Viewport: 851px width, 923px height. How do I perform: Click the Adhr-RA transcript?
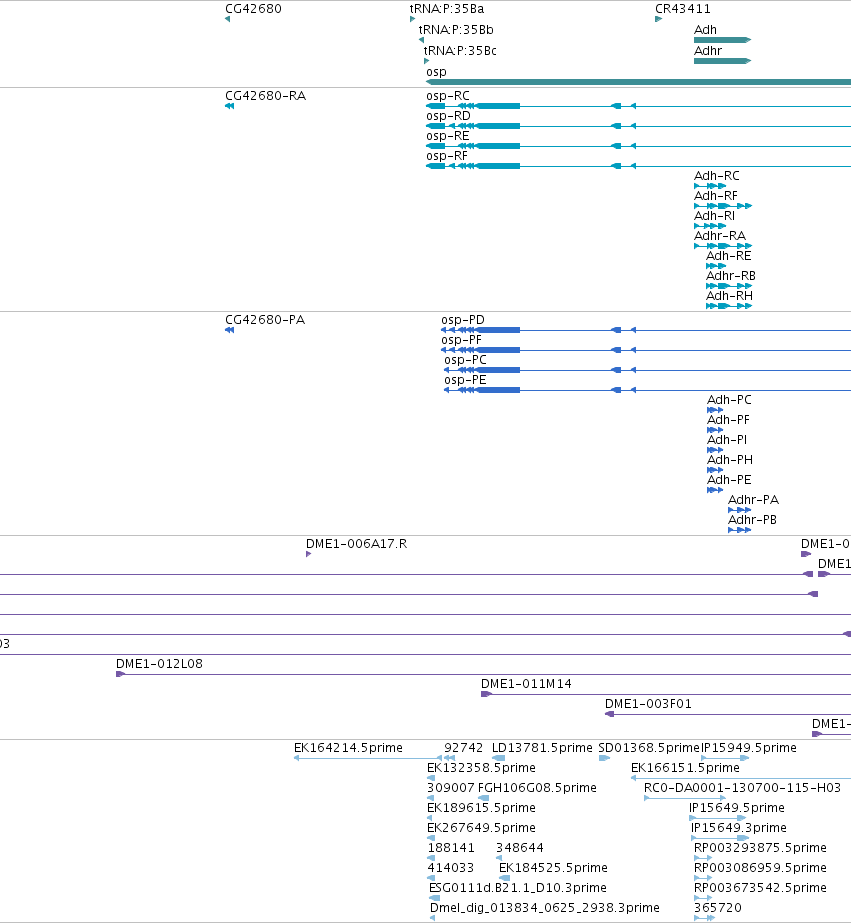pyautogui.click(x=723, y=246)
